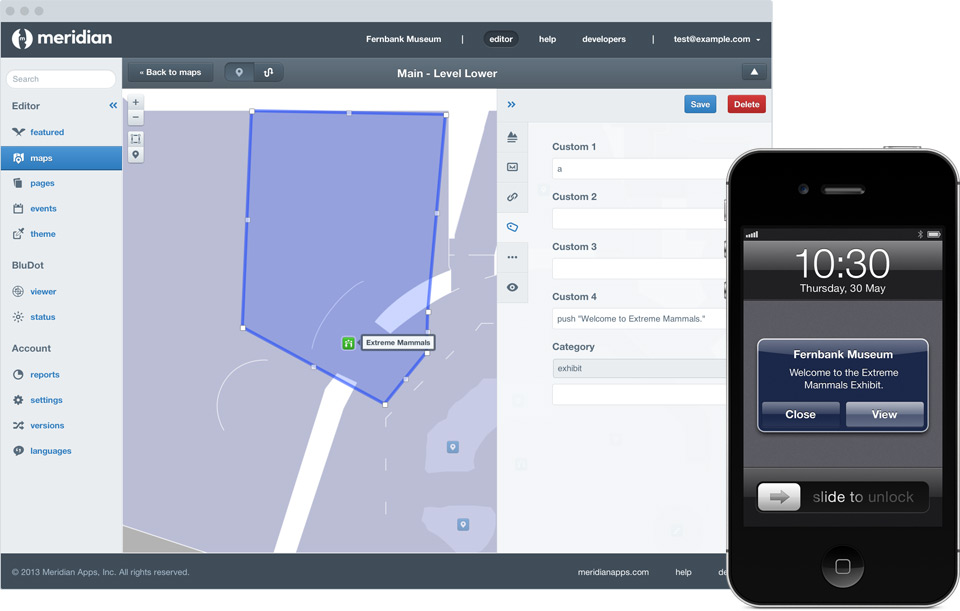Click the pages document icon
This screenshot has width=960, height=611.
pyautogui.click(x=18, y=183)
